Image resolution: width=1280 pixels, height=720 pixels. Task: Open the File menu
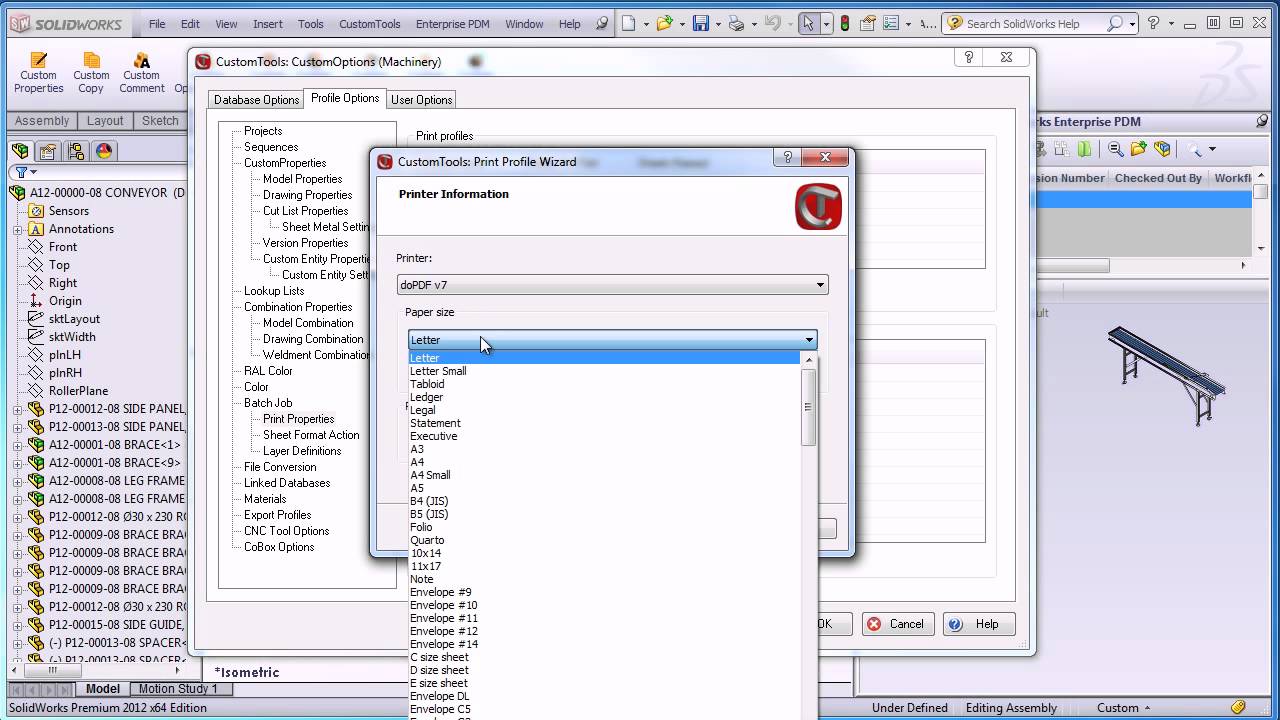pyautogui.click(x=157, y=24)
